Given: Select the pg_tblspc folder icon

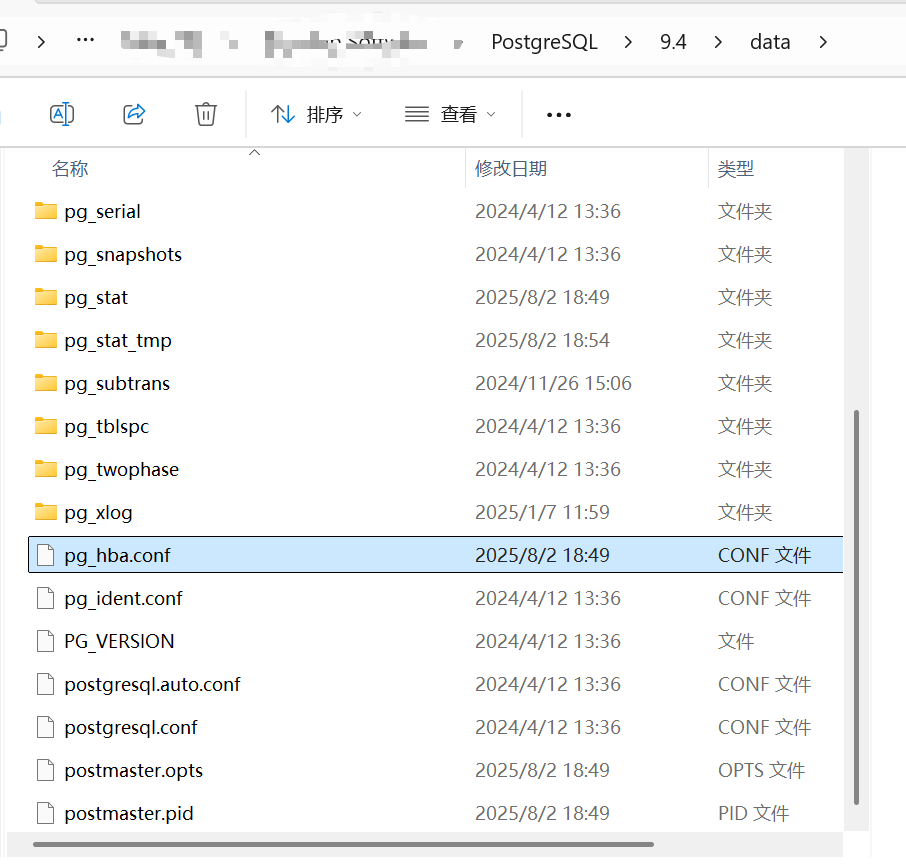Looking at the screenshot, I should [46, 426].
